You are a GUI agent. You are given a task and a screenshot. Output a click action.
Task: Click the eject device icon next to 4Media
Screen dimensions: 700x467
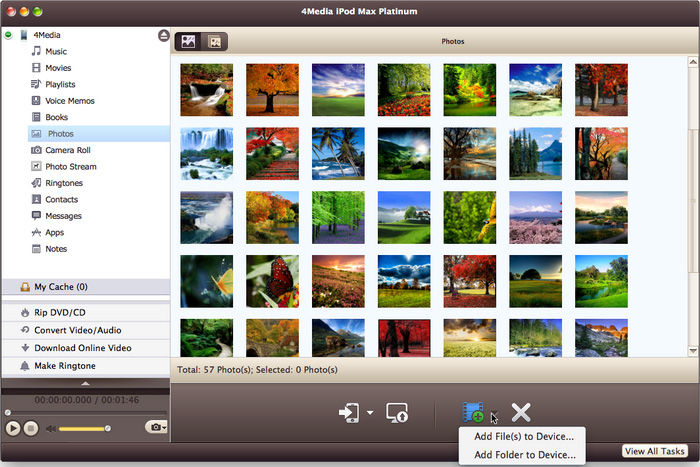click(163, 35)
